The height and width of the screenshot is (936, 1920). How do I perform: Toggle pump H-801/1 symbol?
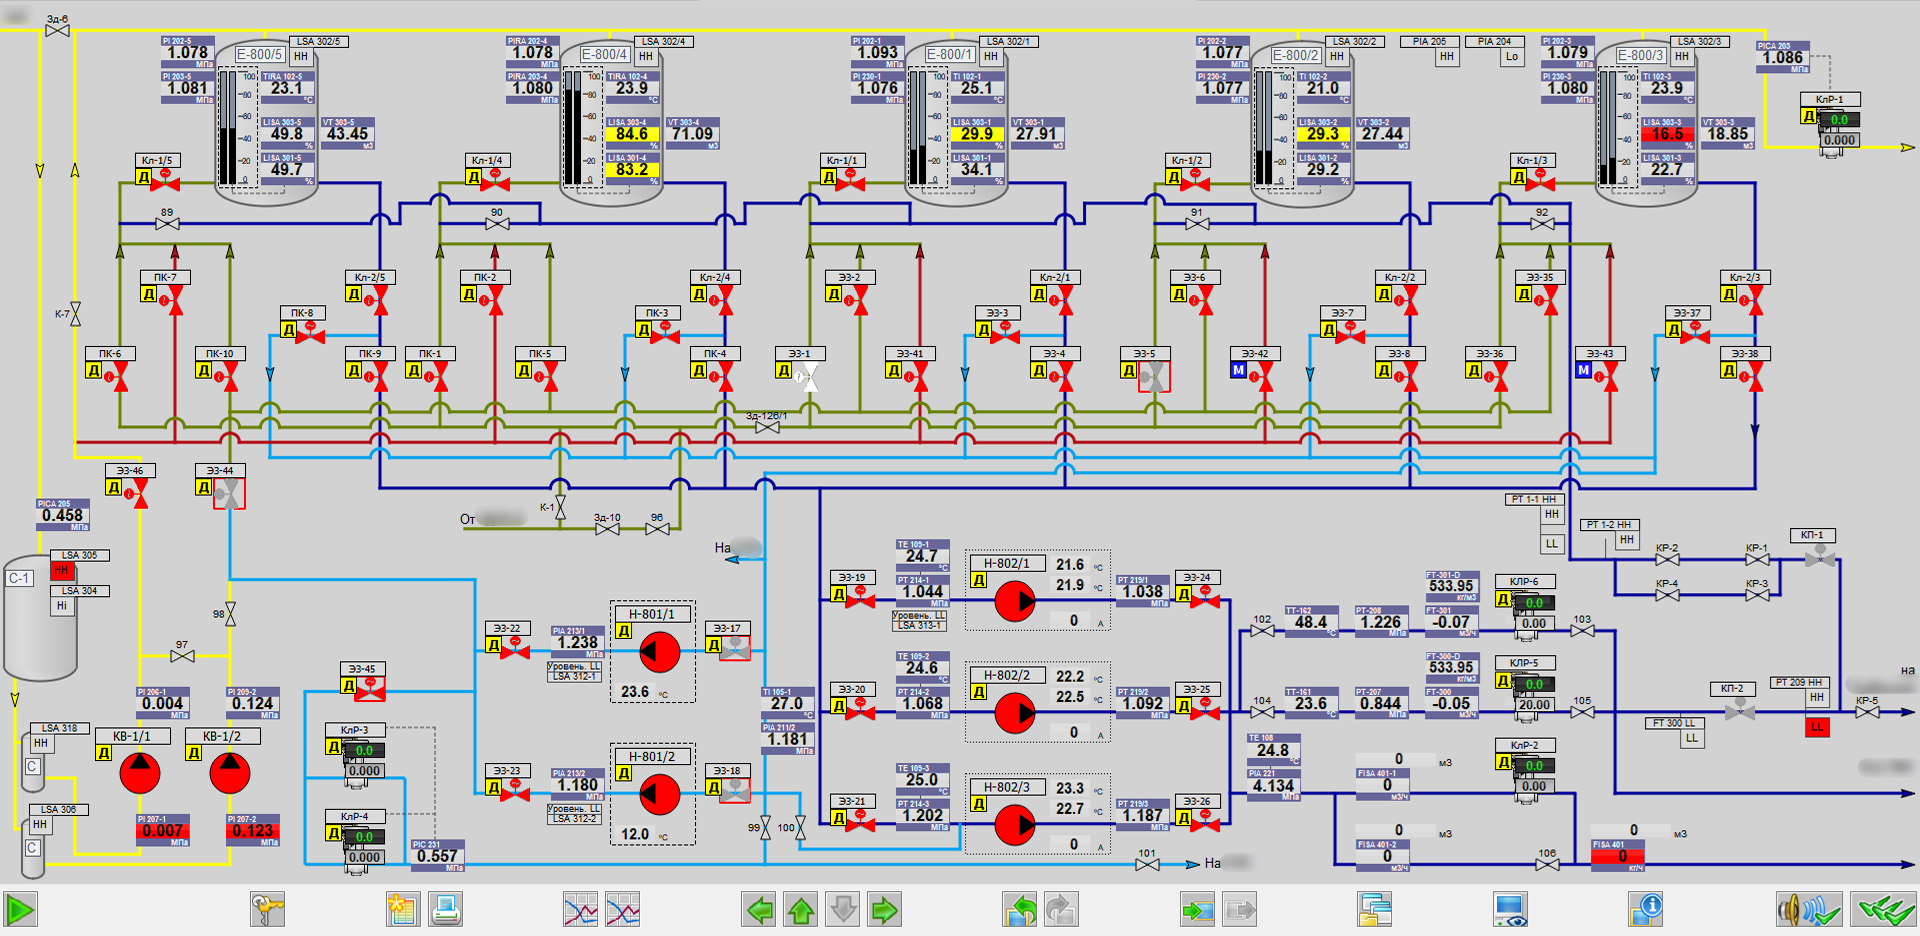click(659, 653)
